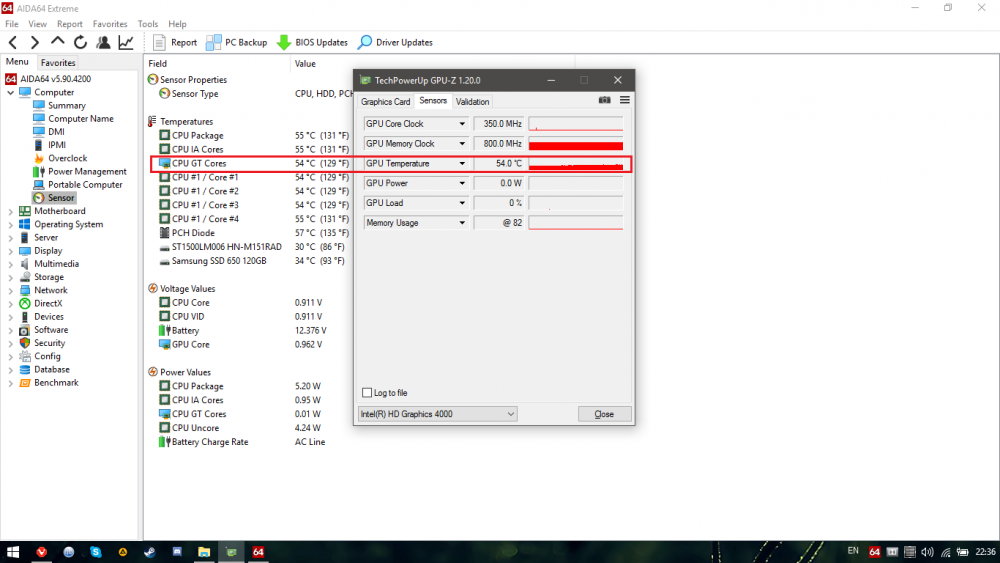Screen dimensions: 1000x563
Task: Click GPU-Z screenshot camera icon
Action: click(605, 100)
